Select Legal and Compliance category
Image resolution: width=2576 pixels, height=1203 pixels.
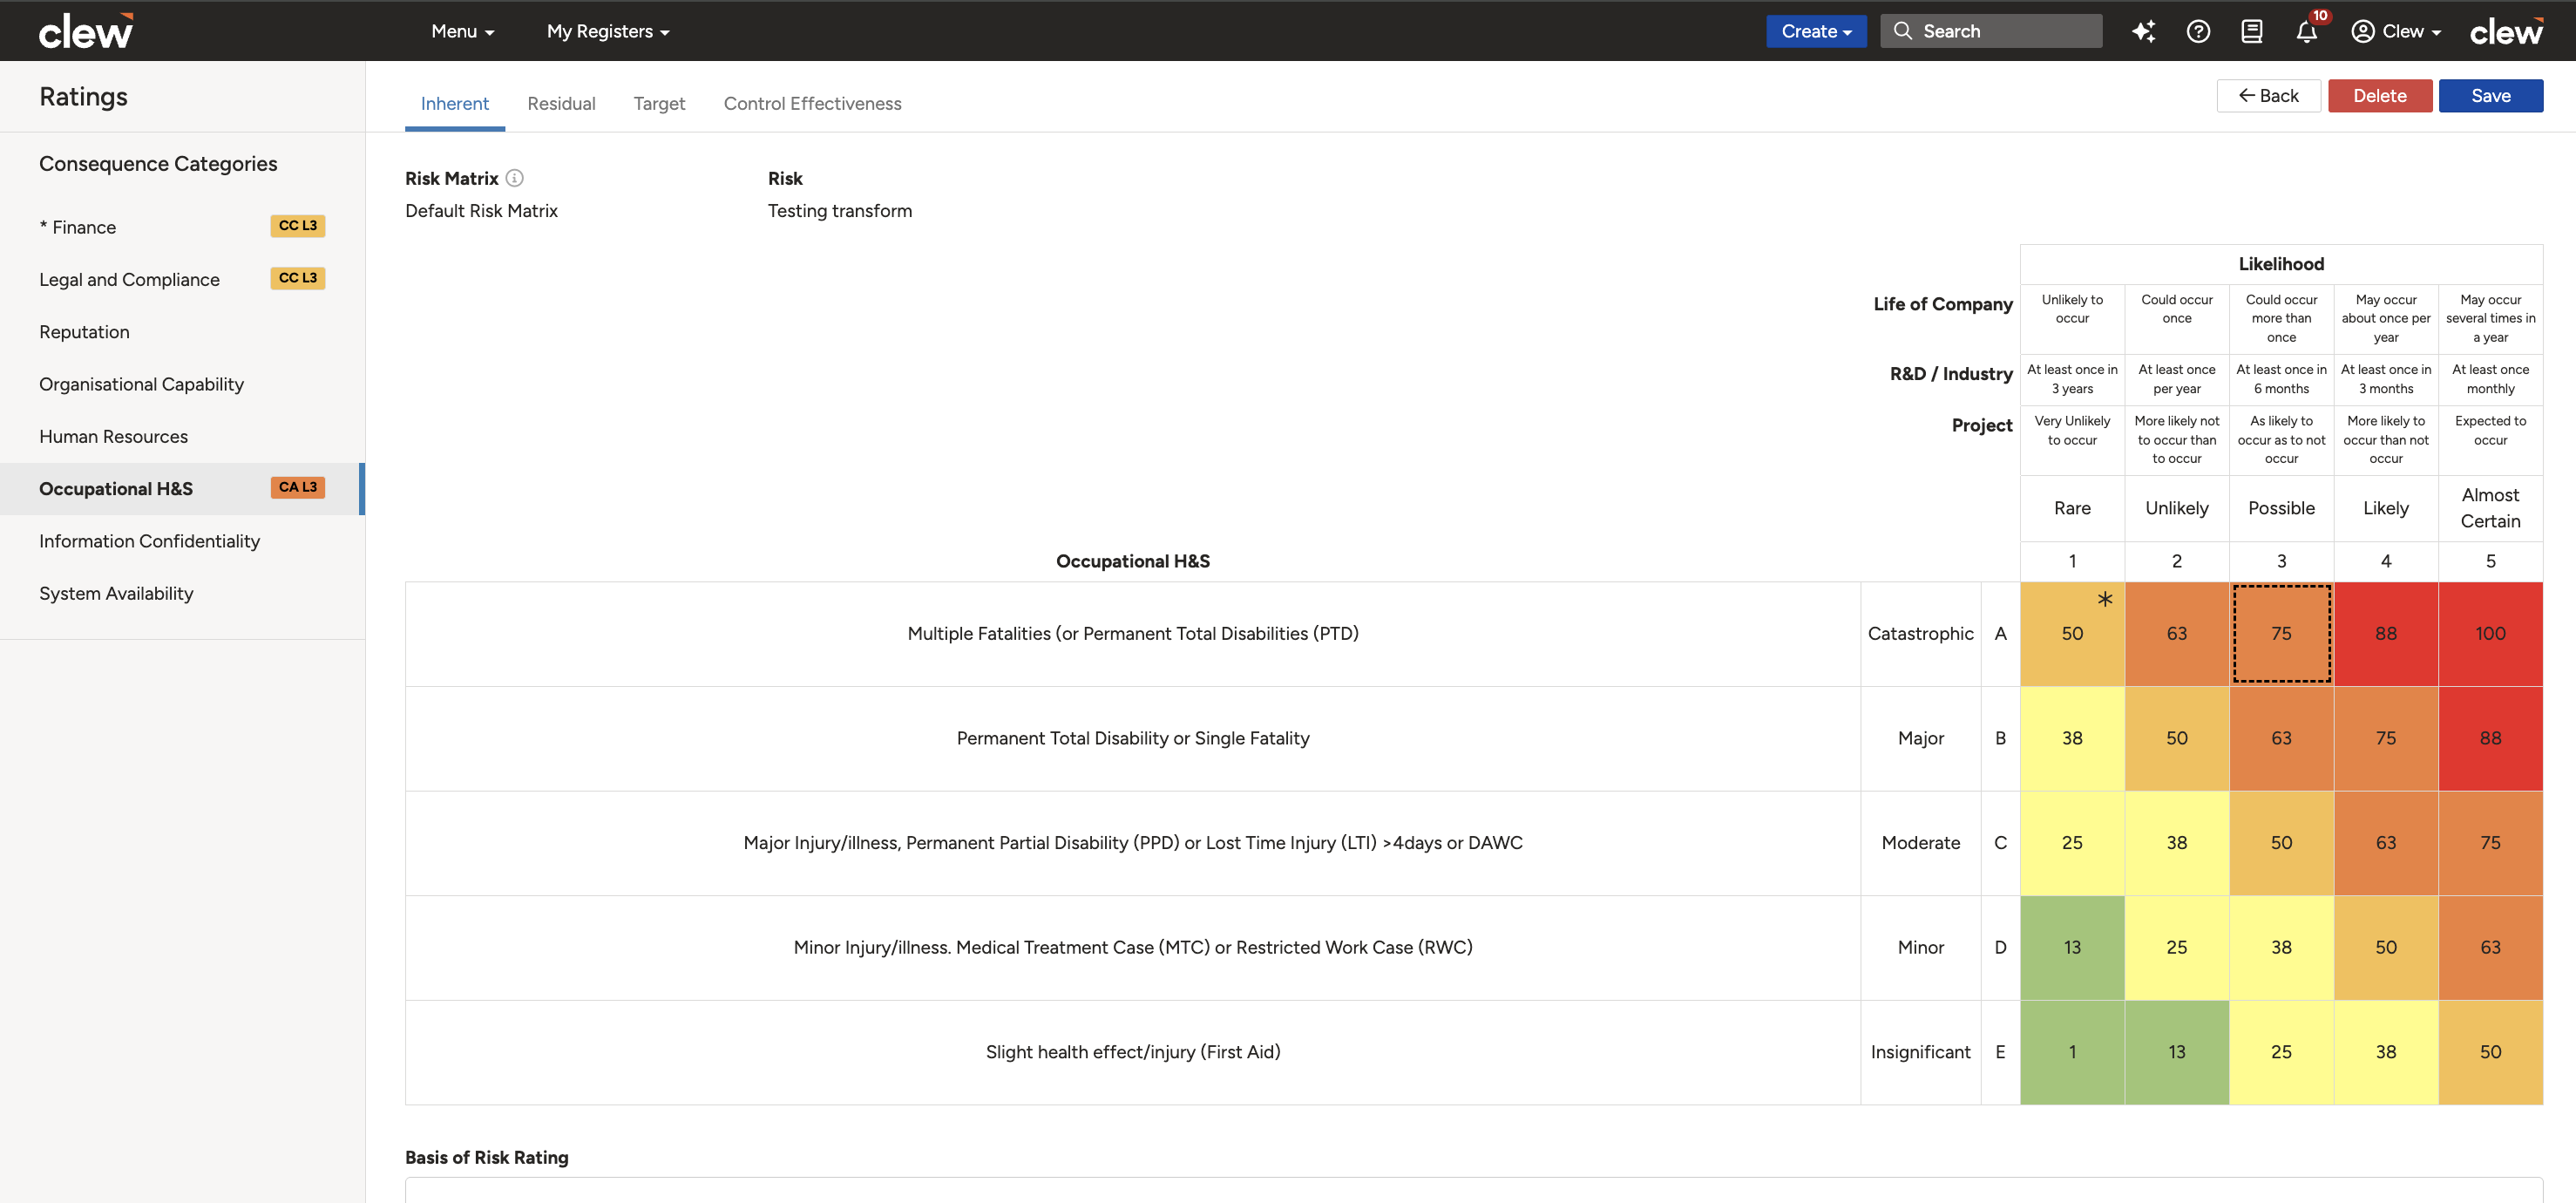(x=182, y=279)
